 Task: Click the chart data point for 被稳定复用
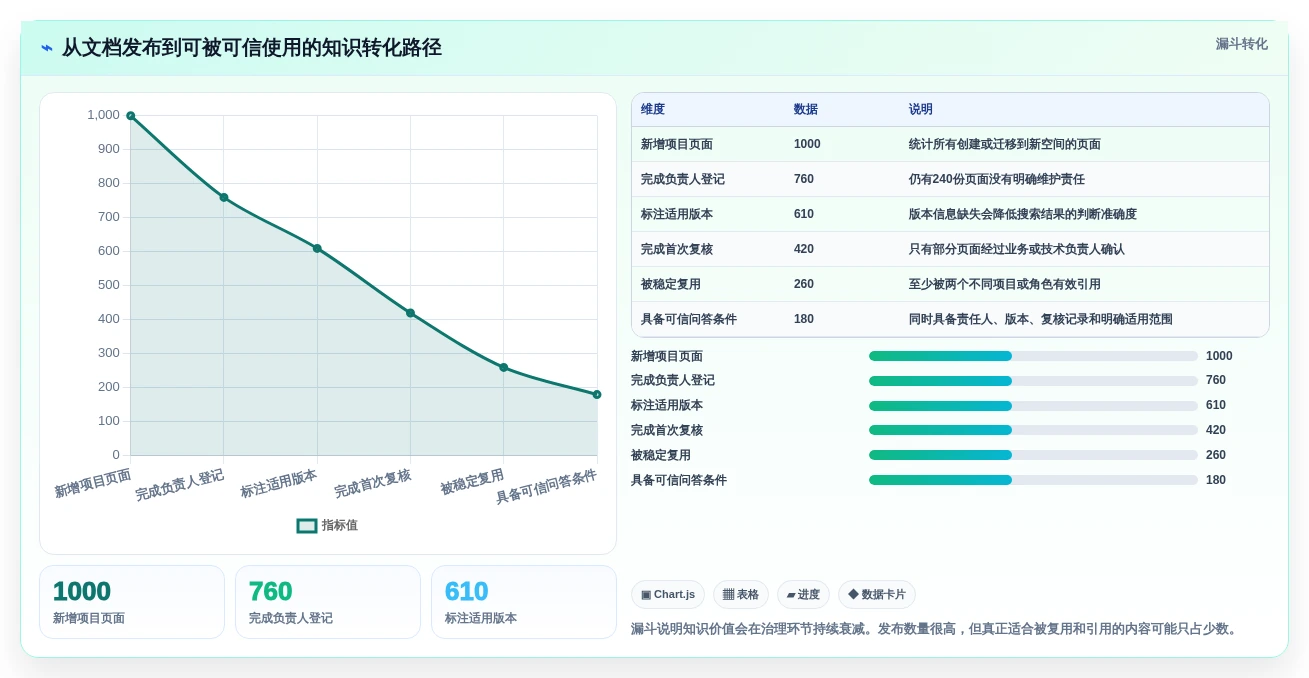click(x=503, y=367)
